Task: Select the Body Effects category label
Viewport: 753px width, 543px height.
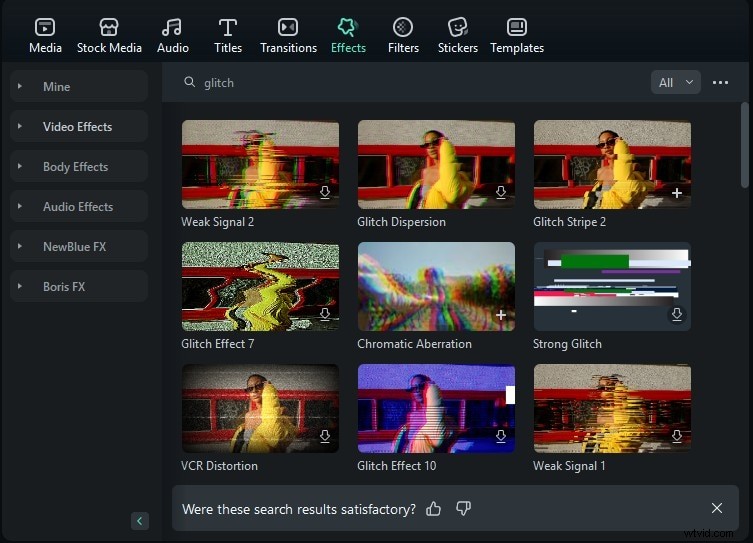Action: coord(75,167)
